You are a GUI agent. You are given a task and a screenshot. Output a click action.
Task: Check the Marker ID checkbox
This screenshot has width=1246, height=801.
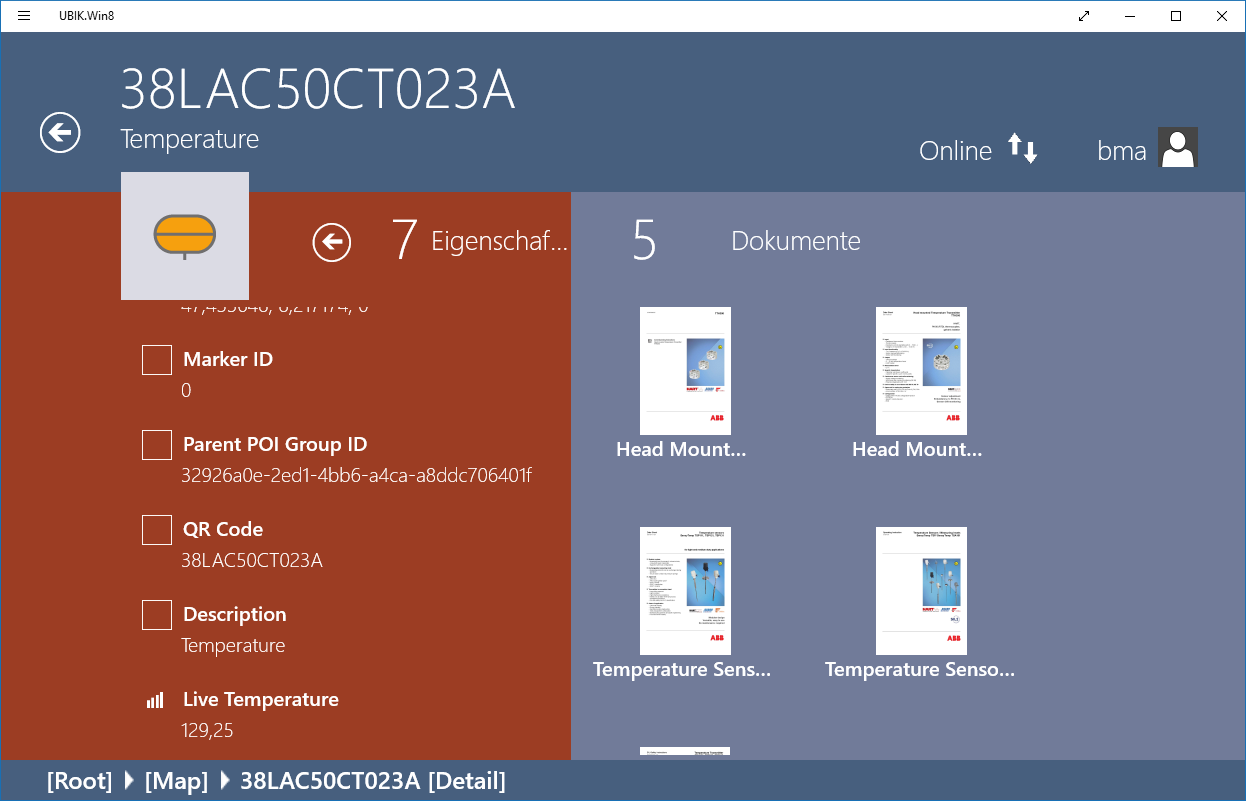(157, 360)
